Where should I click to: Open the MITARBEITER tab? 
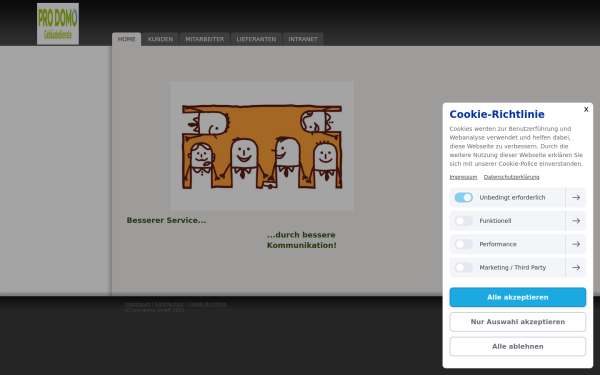[x=205, y=39]
